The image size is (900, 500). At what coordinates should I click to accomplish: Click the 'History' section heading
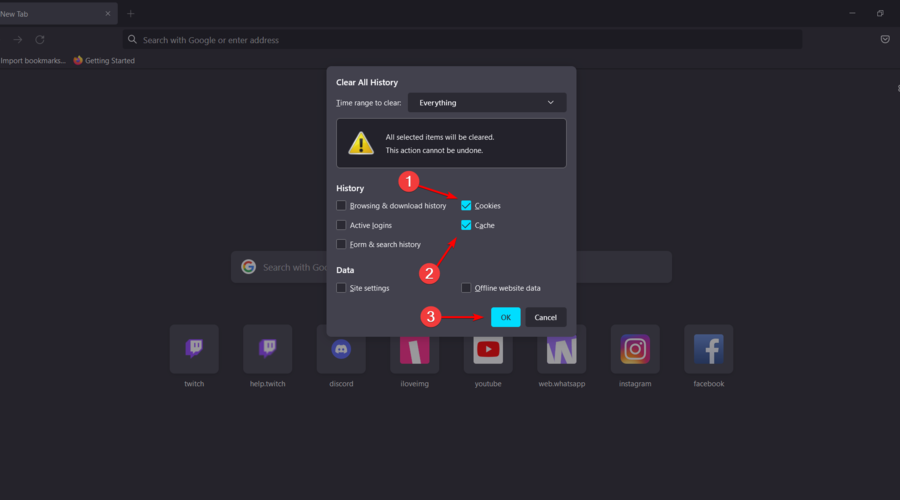350,188
